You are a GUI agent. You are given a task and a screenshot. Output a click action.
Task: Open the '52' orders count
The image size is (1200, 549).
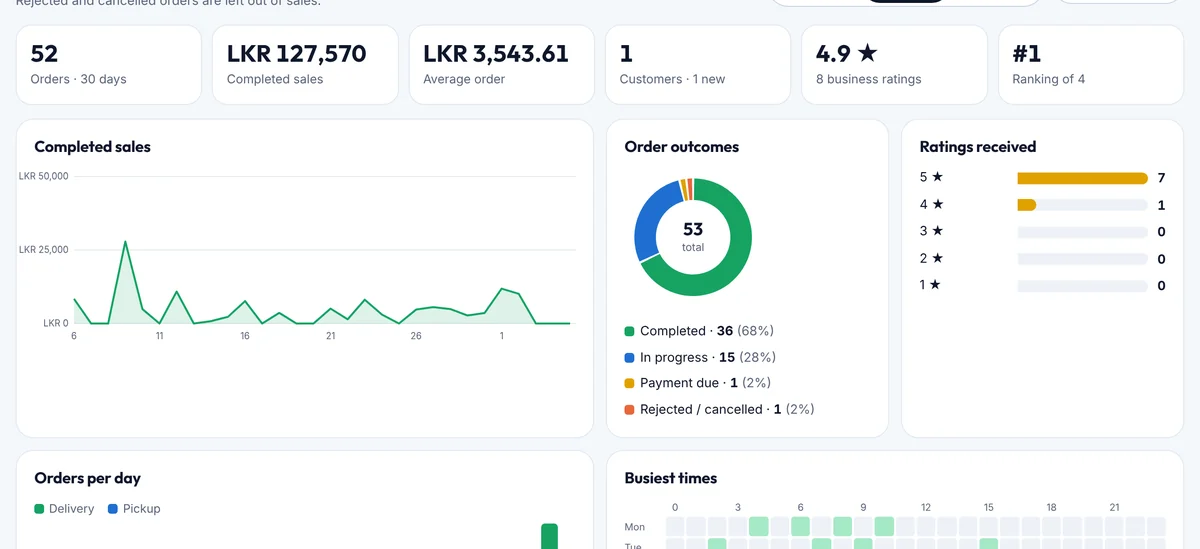point(44,53)
